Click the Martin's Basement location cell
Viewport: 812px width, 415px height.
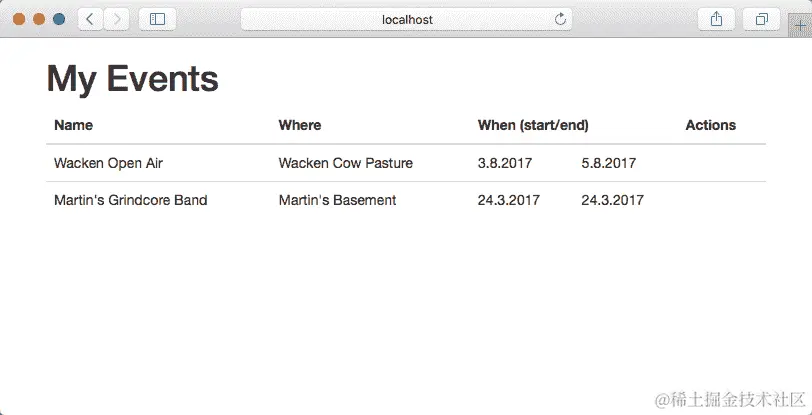pyautogui.click(x=337, y=200)
